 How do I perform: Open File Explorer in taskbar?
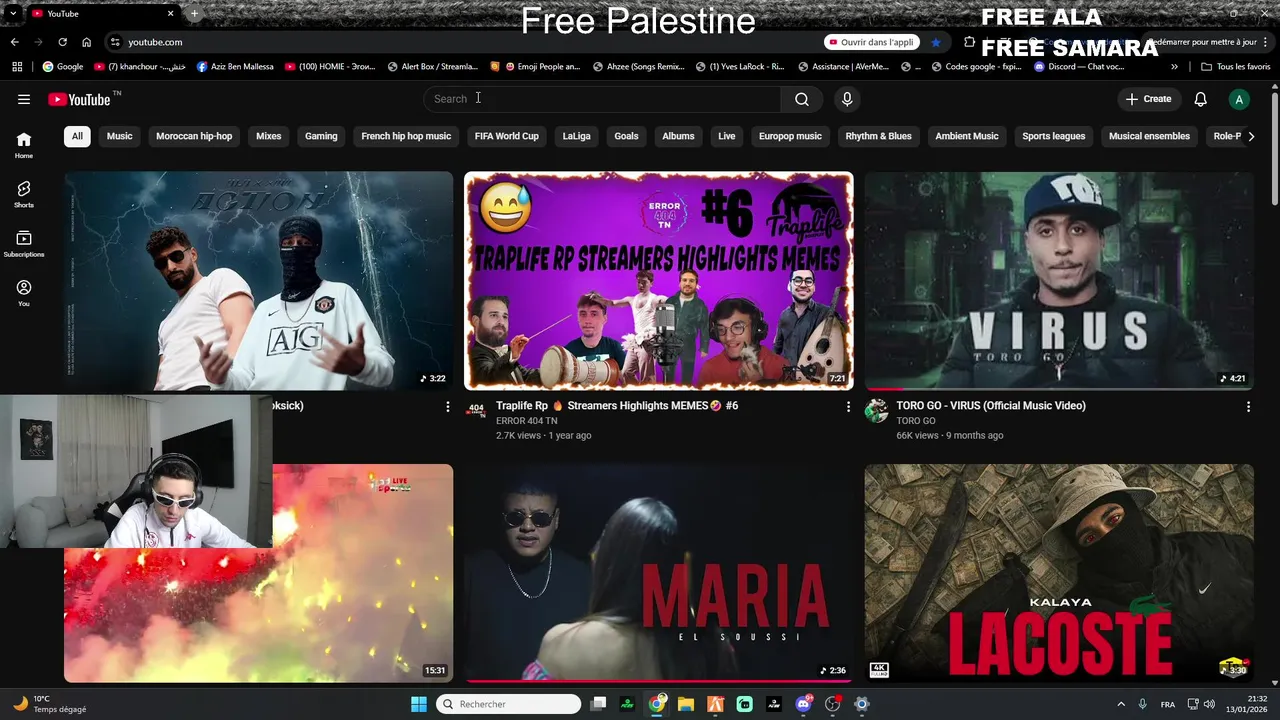pos(686,704)
